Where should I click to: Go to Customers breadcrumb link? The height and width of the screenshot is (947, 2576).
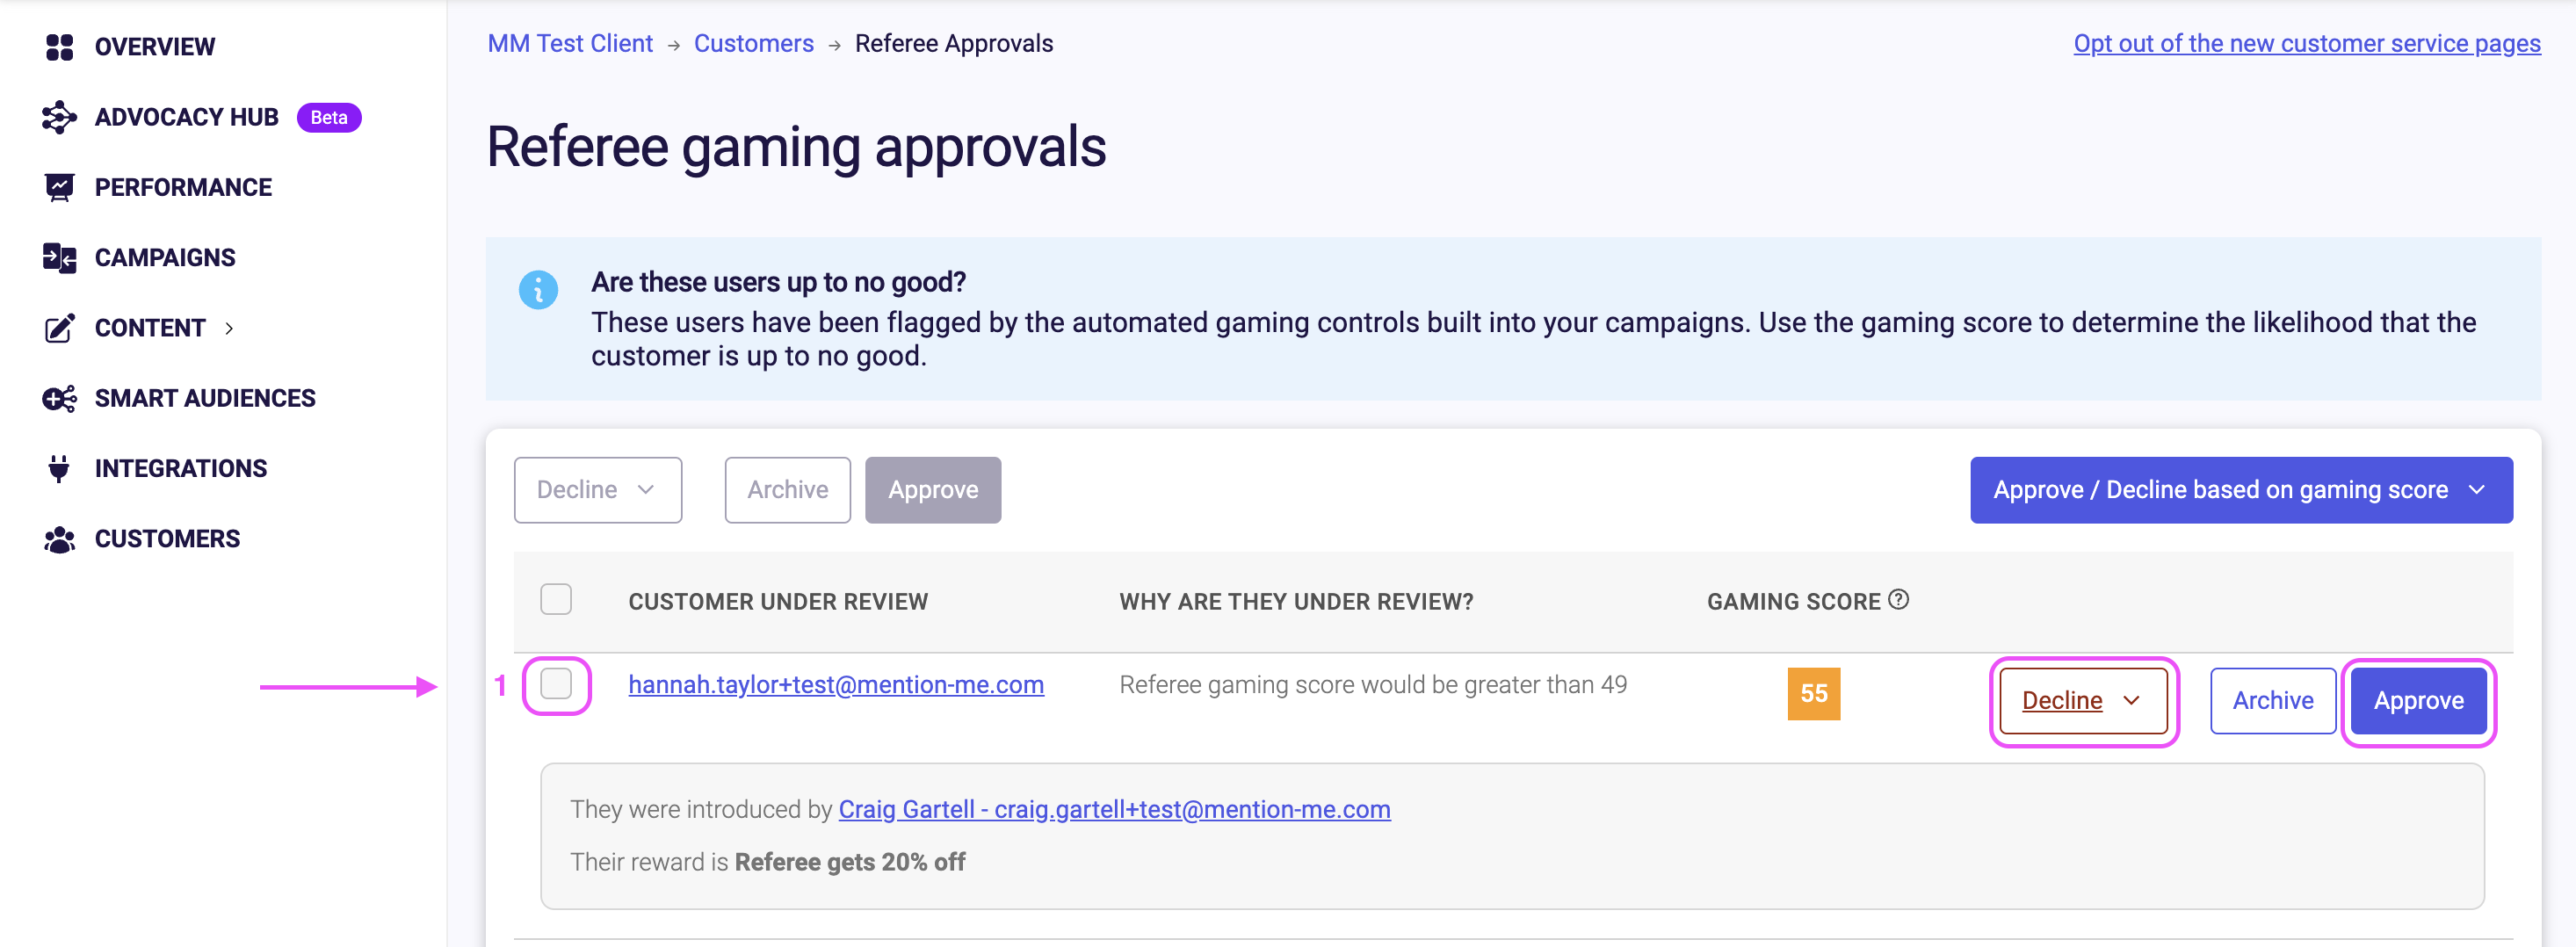(754, 44)
